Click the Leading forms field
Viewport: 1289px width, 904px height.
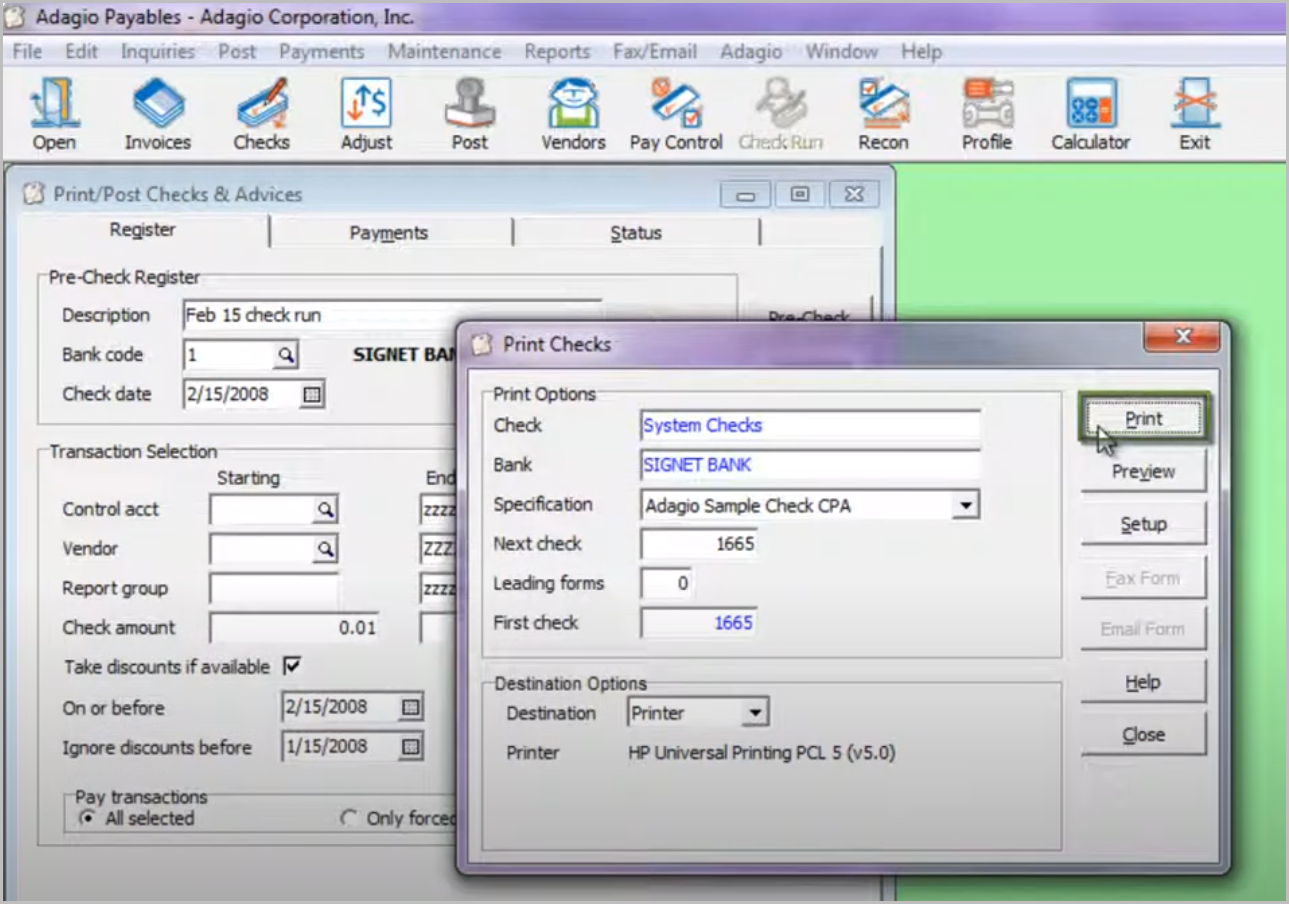pos(666,583)
